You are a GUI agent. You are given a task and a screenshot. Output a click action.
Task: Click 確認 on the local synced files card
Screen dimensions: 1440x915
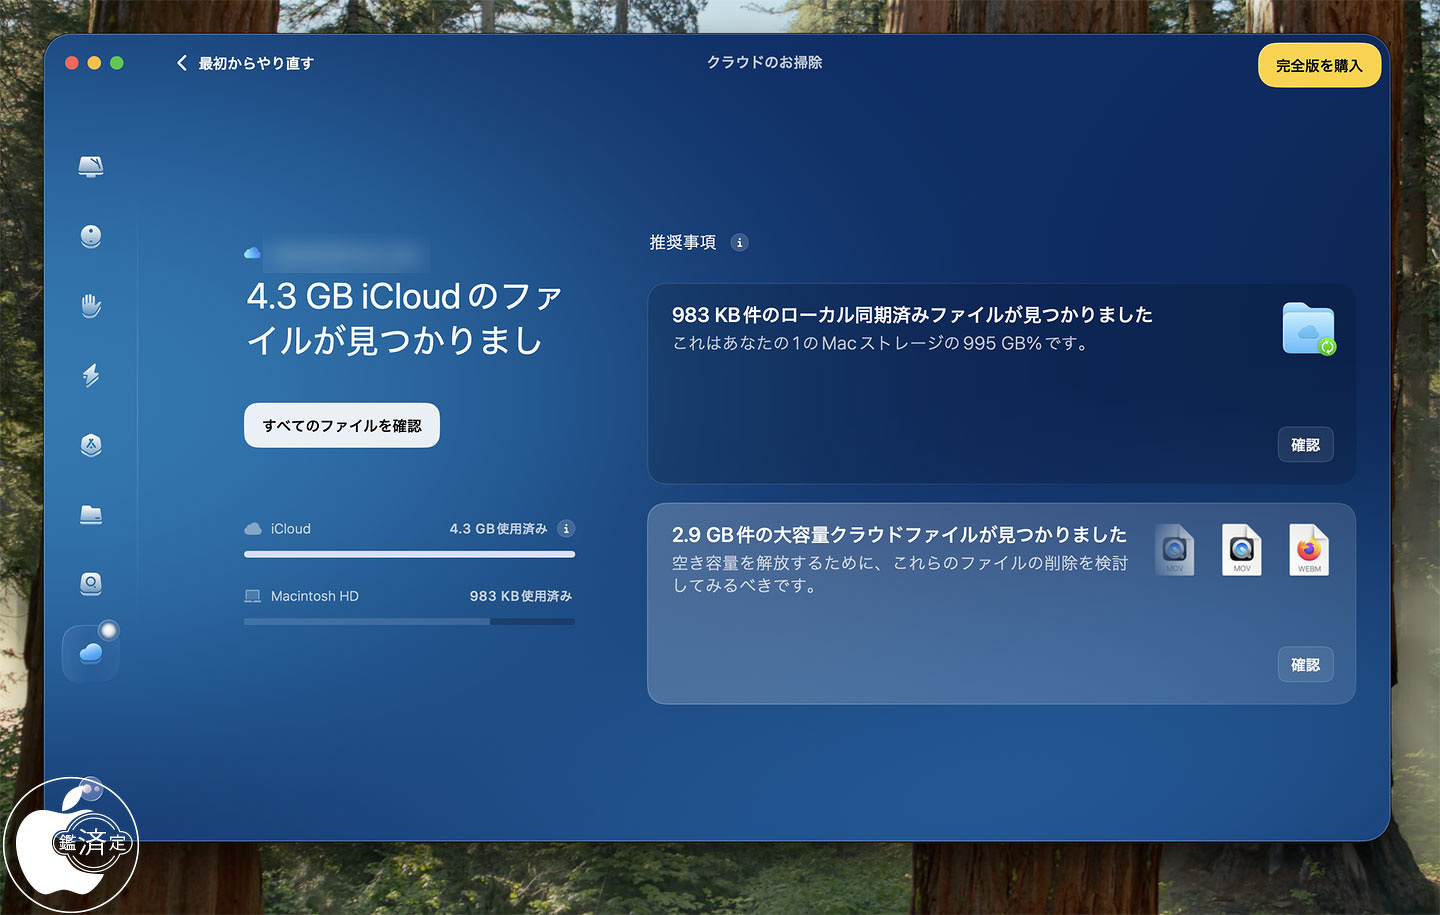[1305, 445]
